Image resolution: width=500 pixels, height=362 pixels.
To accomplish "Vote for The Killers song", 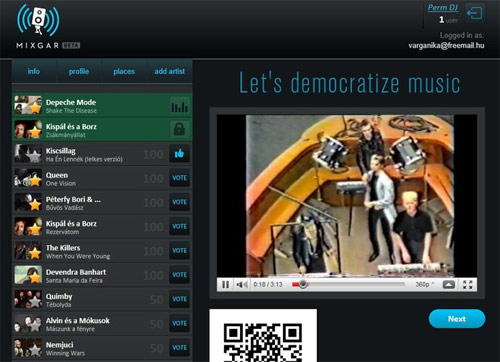I will 179,251.
